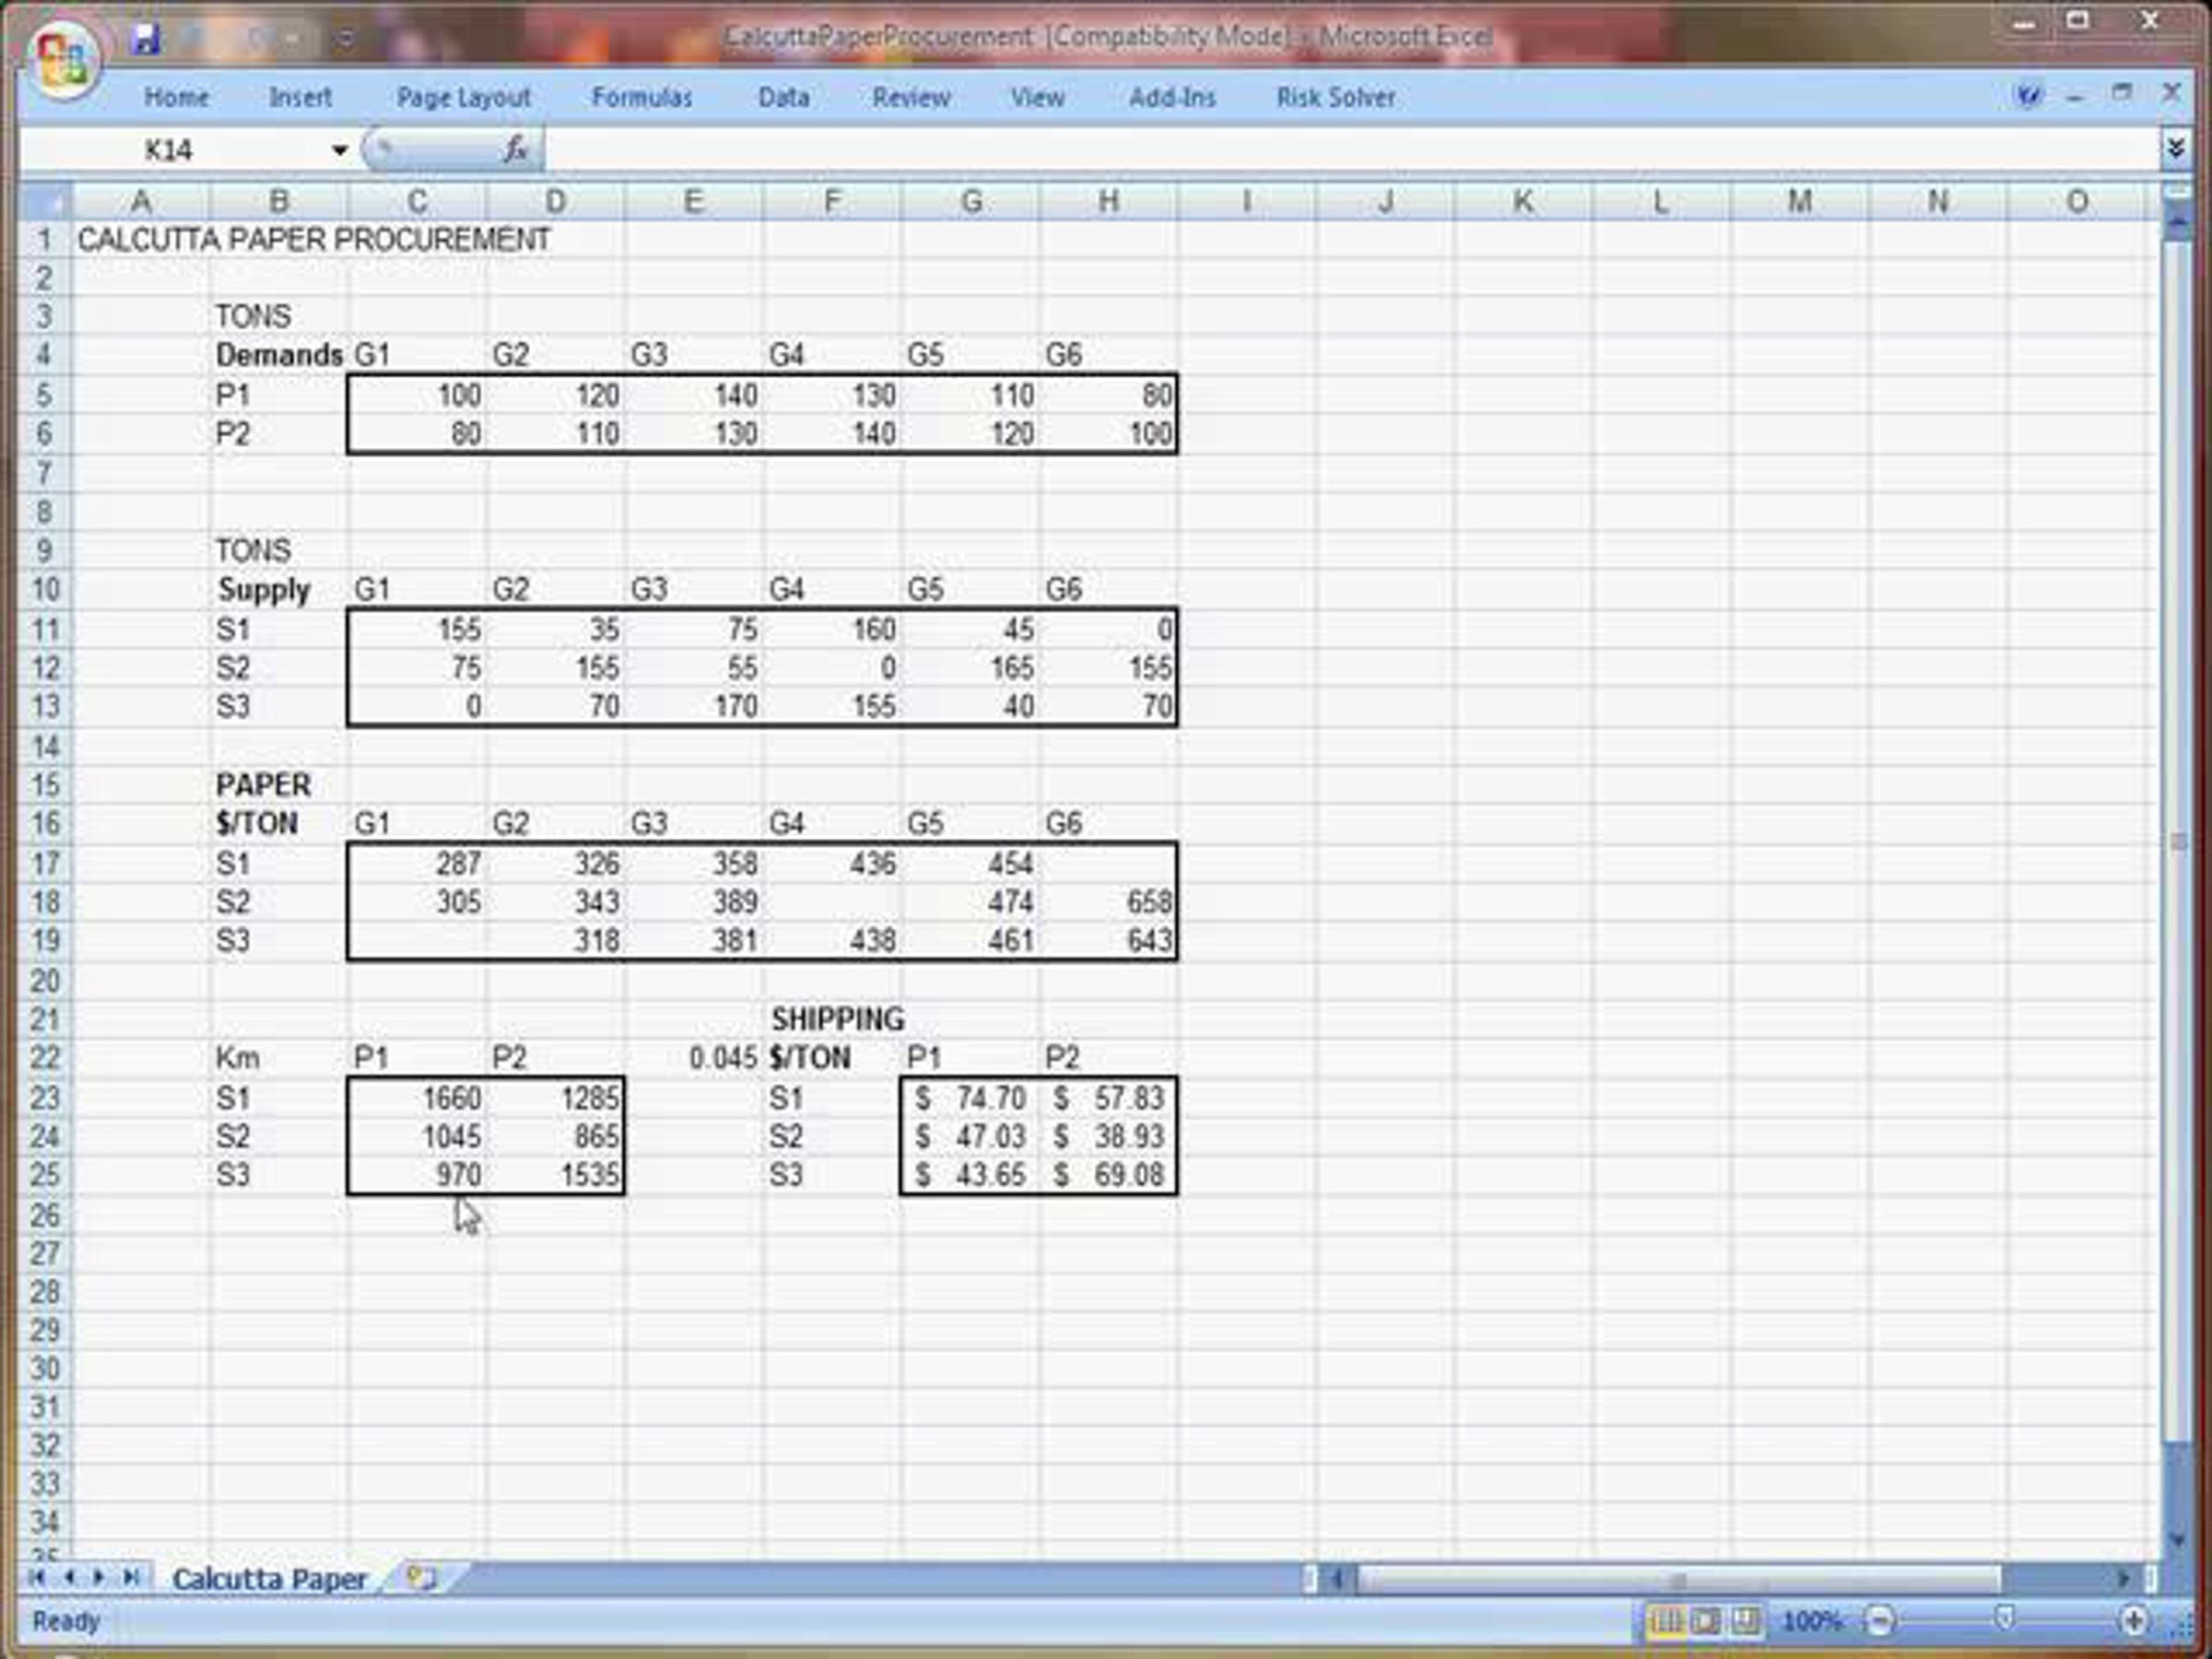Click the zoom out minus button

(1880, 1620)
